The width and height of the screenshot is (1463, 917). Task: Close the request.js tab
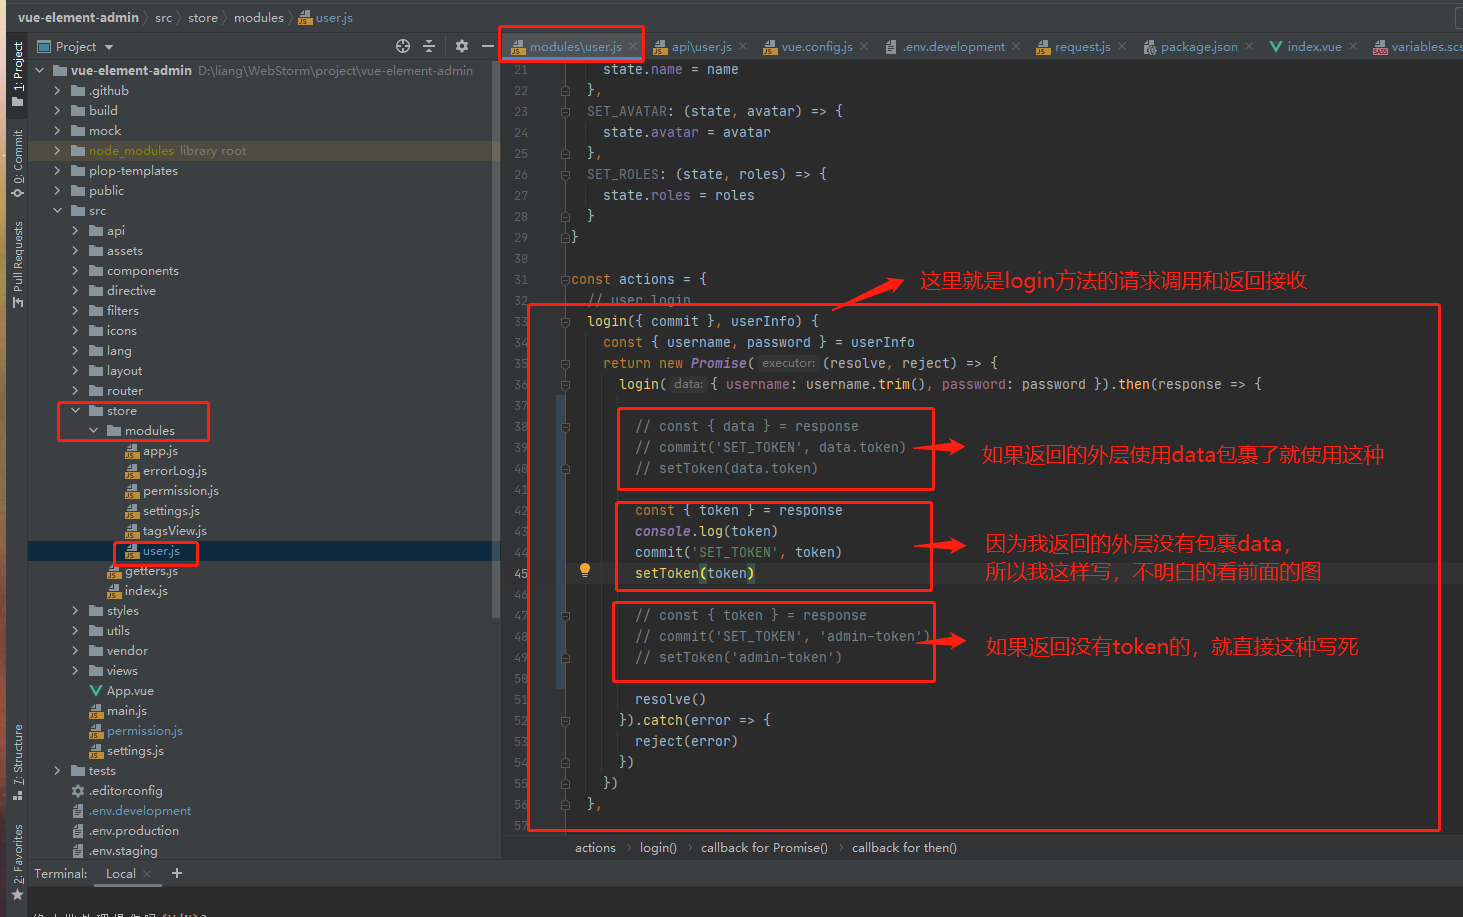coord(1122,47)
